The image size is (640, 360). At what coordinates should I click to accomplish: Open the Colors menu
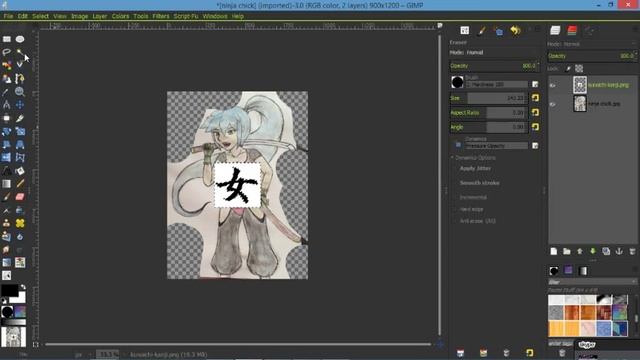pos(120,16)
